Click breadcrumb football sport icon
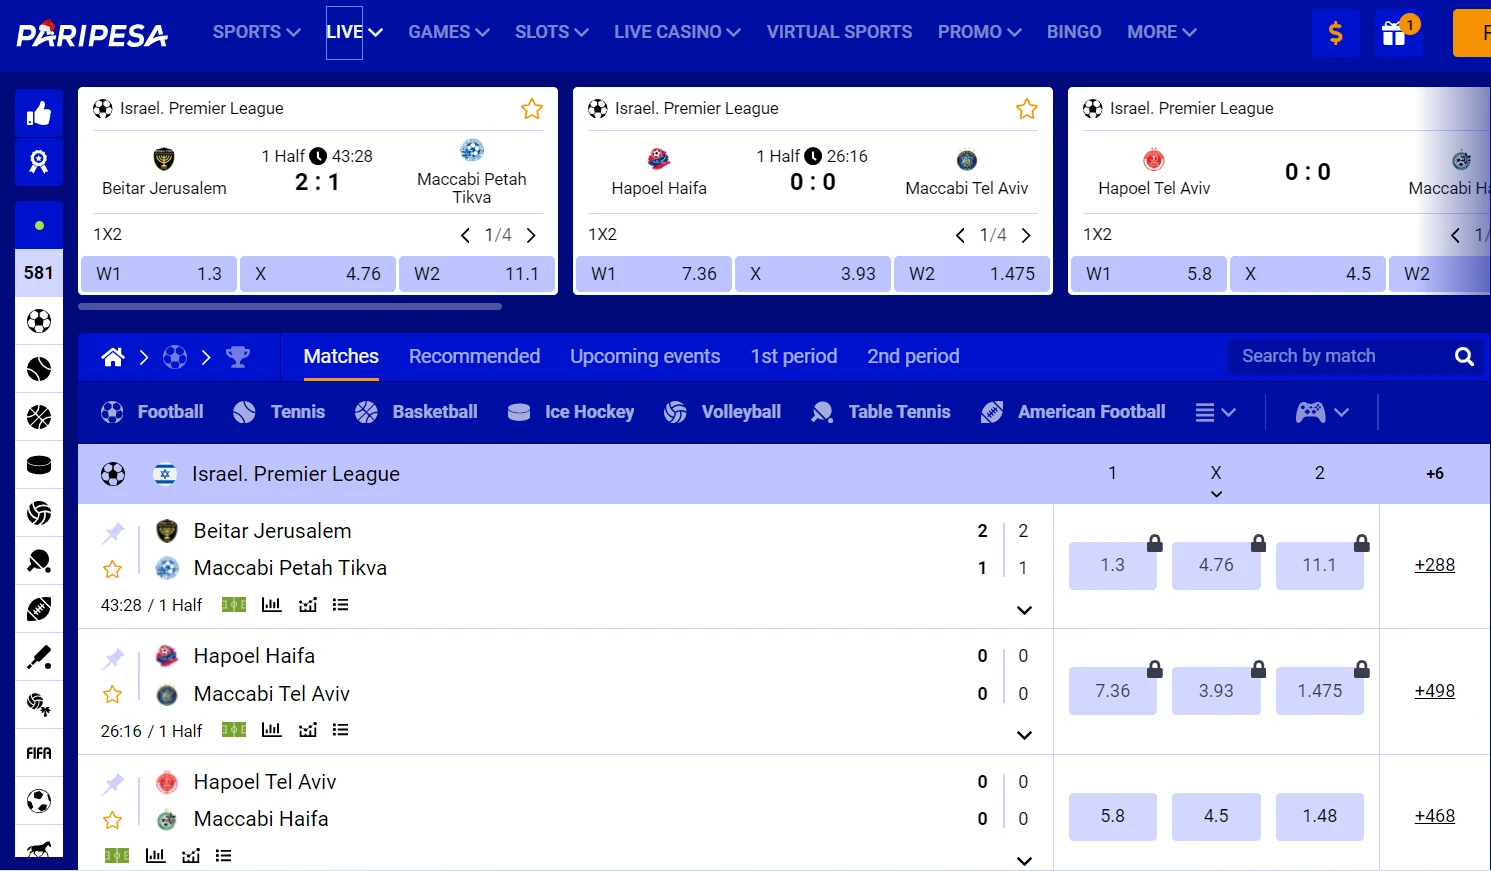The image size is (1491, 871). point(175,357)
